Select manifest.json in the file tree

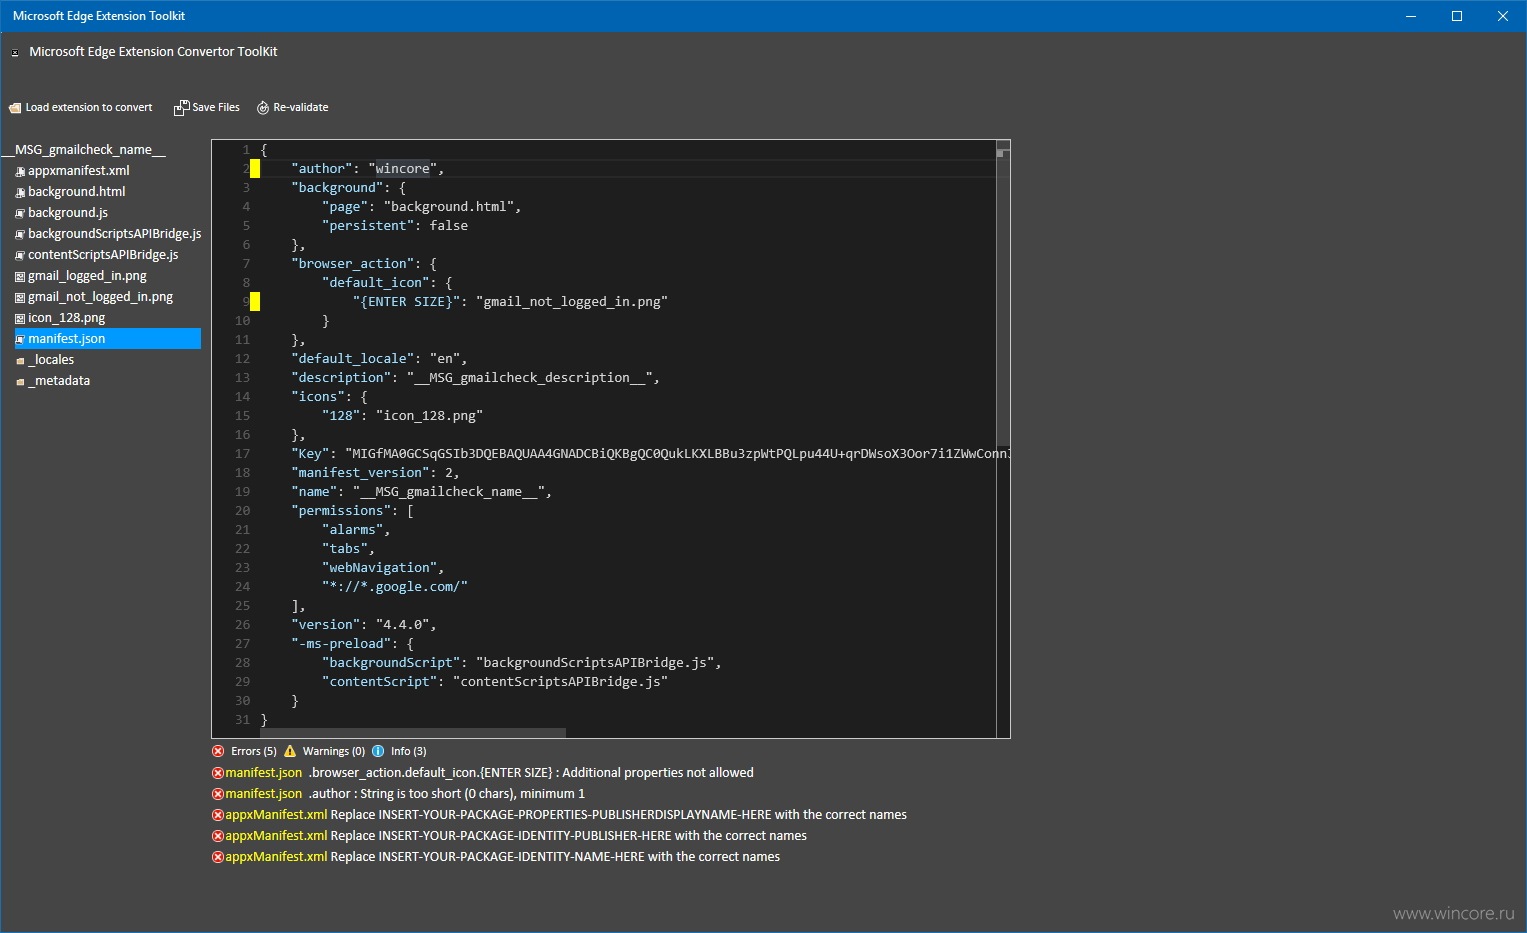(x=108, y=339)
